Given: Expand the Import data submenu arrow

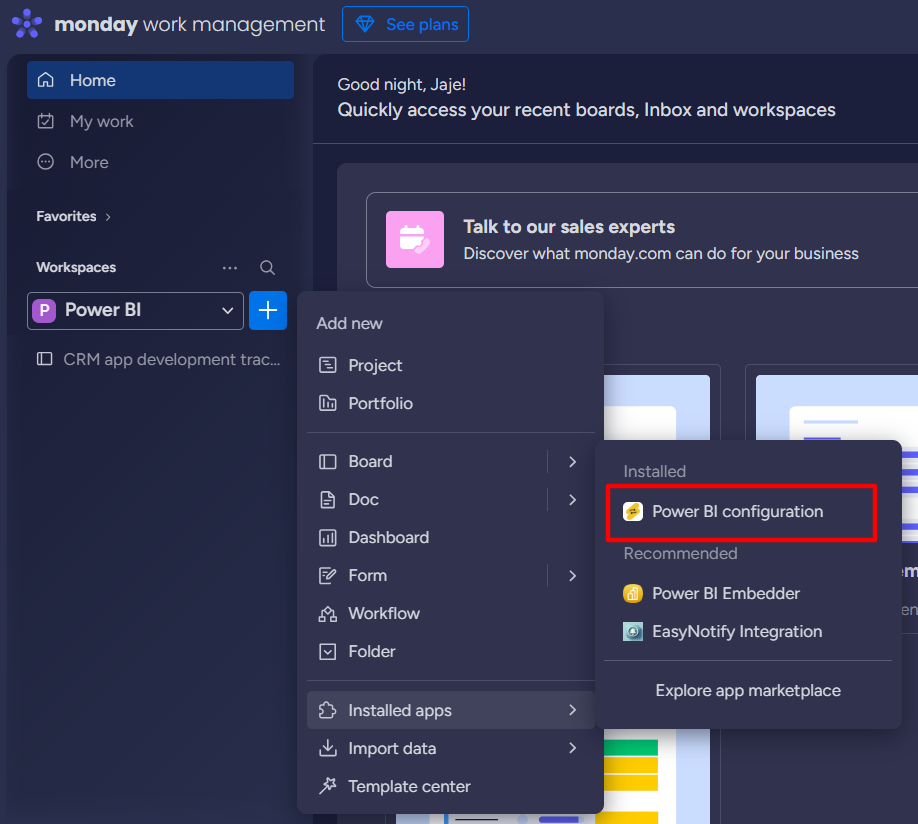Looking at the screenshot, I should tap(573, 748).
